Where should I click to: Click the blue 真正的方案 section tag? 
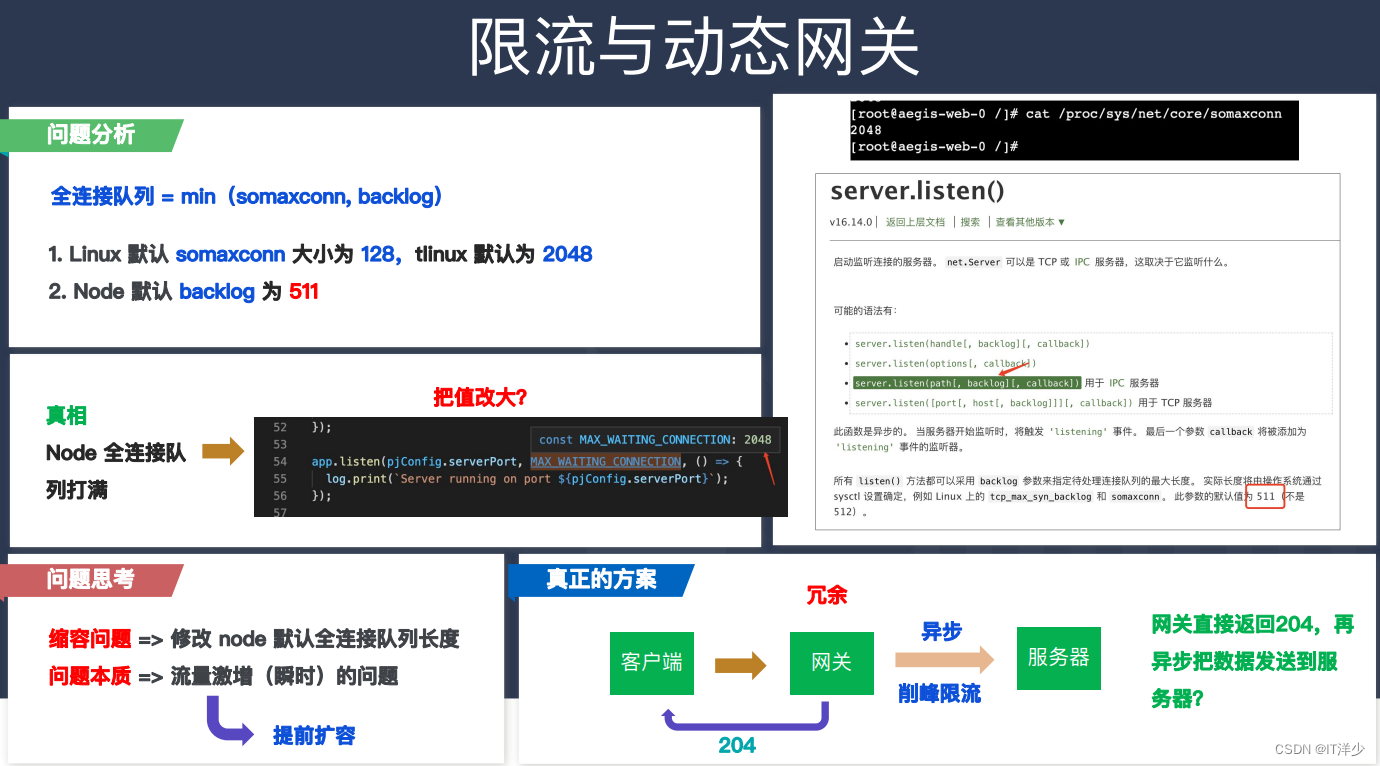[x=601, y=580]
